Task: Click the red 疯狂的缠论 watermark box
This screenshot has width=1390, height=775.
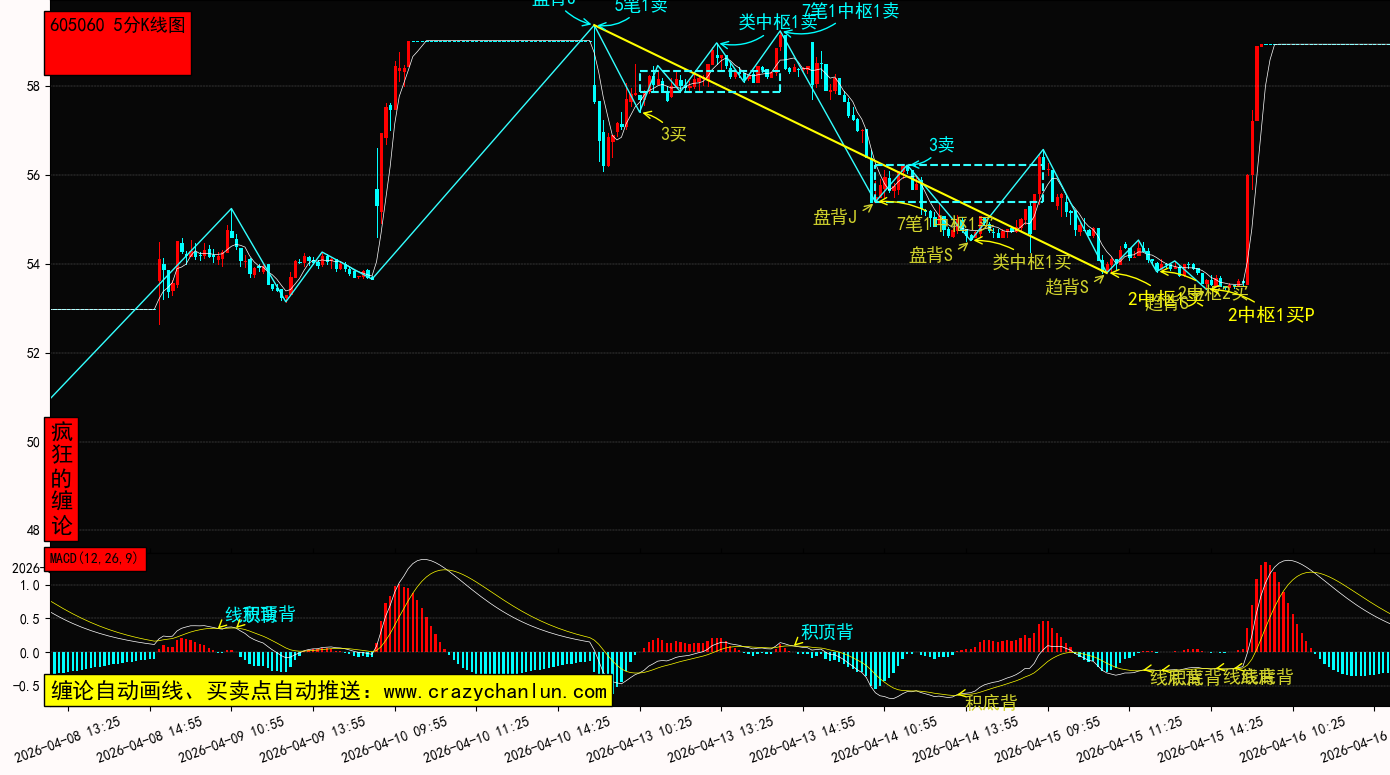Action: click(62, 479)
